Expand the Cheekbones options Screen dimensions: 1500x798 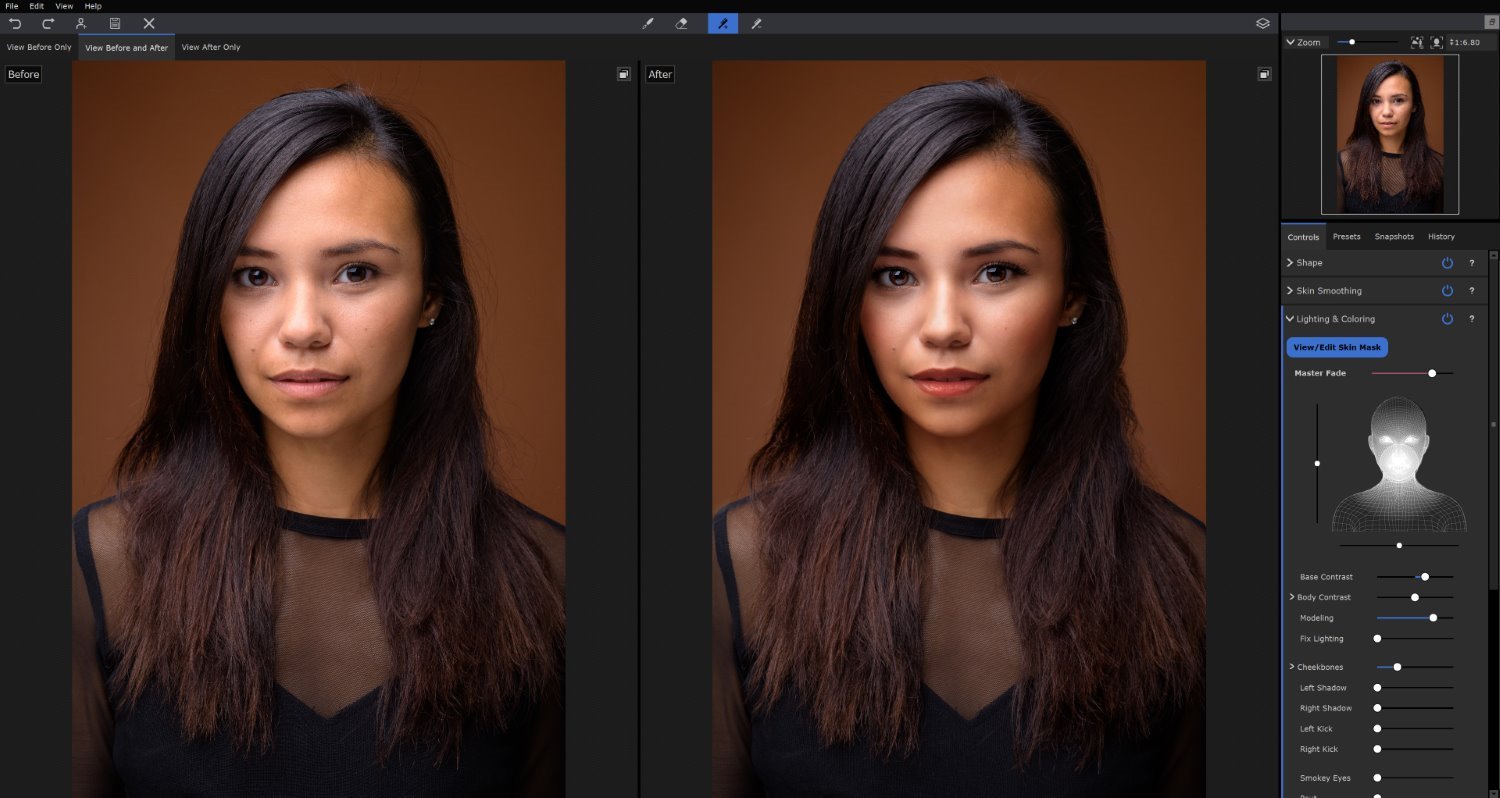tap(1292, 667)
